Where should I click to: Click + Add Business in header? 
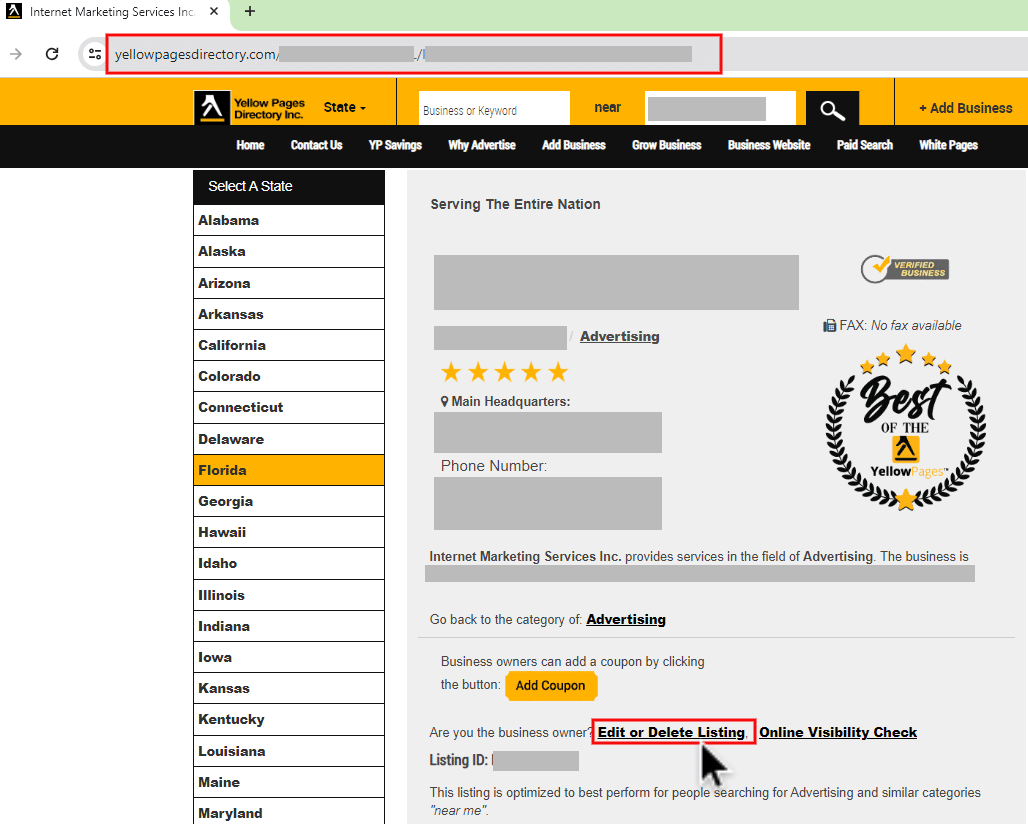tap(966, 108)
